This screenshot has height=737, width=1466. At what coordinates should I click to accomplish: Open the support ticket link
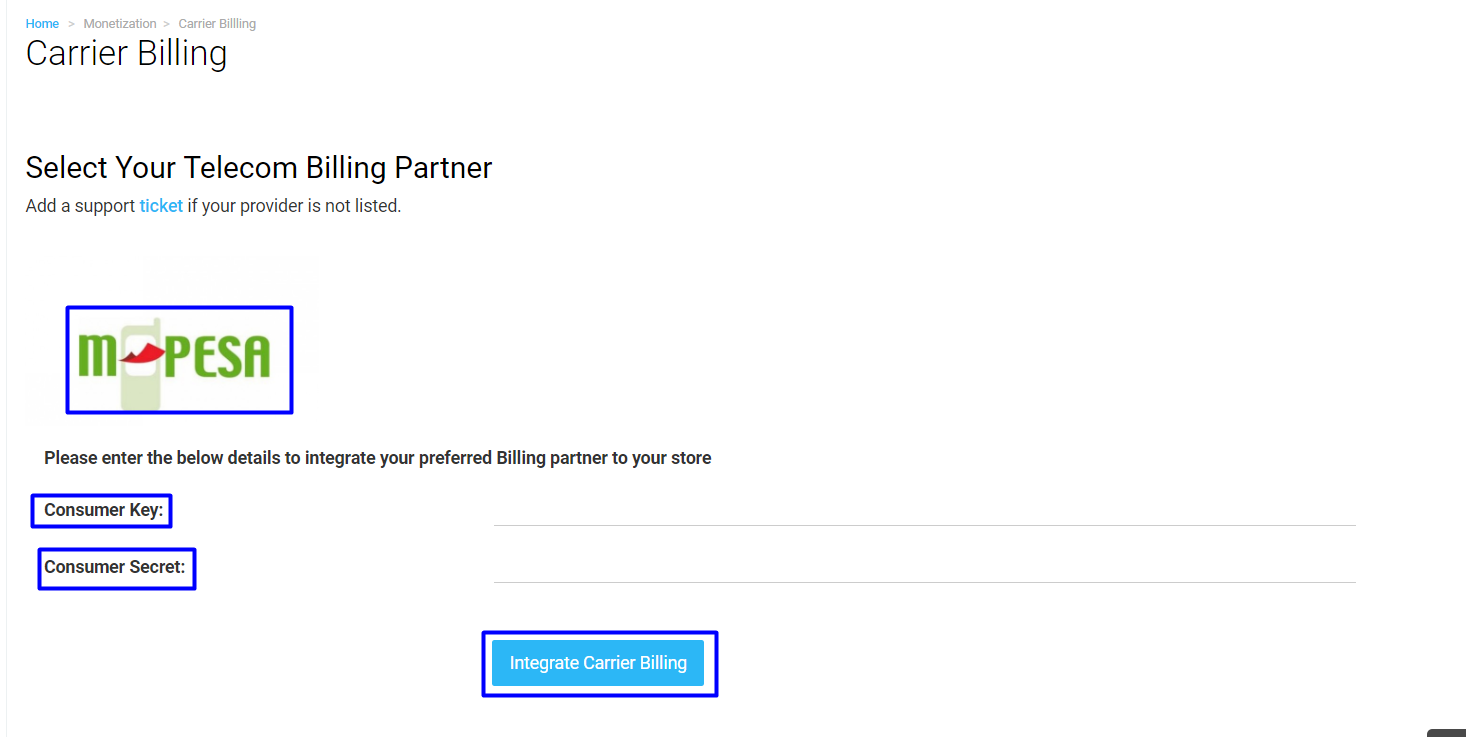click(x=161, y=206)
